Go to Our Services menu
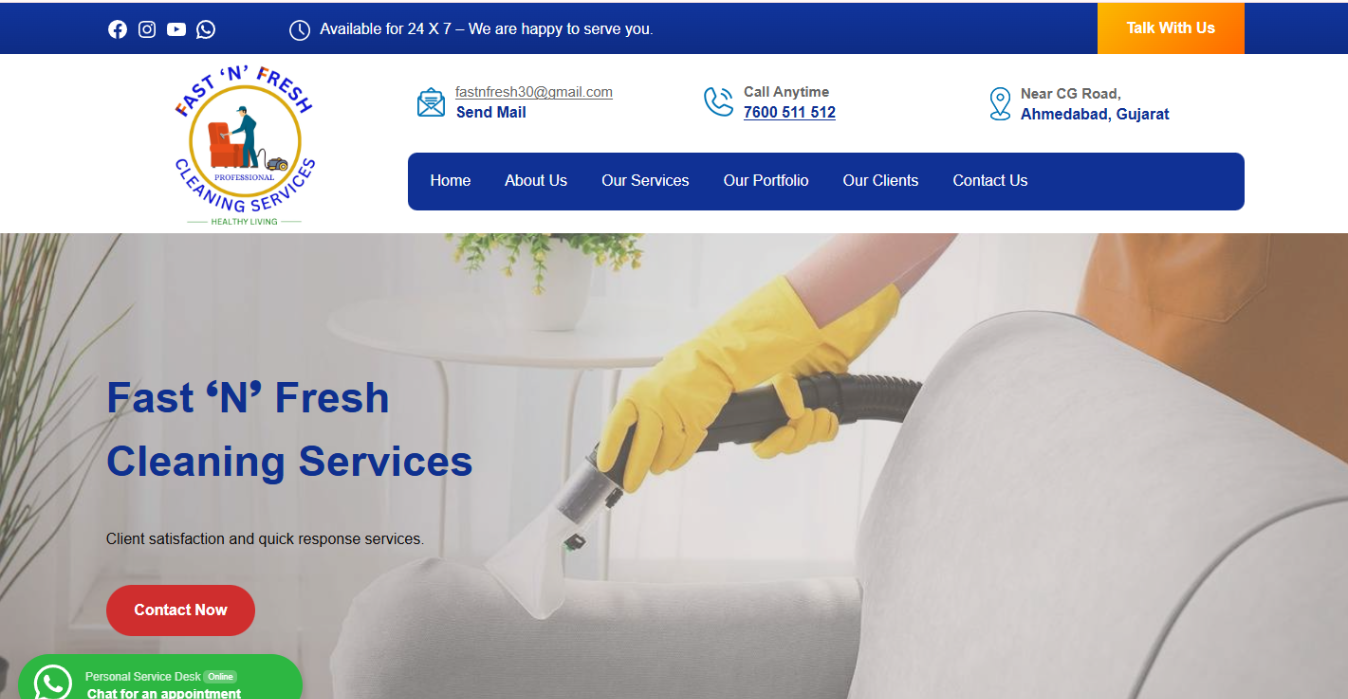Image resolution: width=1348 pixels, height=699 pixels. coord(645,181)
